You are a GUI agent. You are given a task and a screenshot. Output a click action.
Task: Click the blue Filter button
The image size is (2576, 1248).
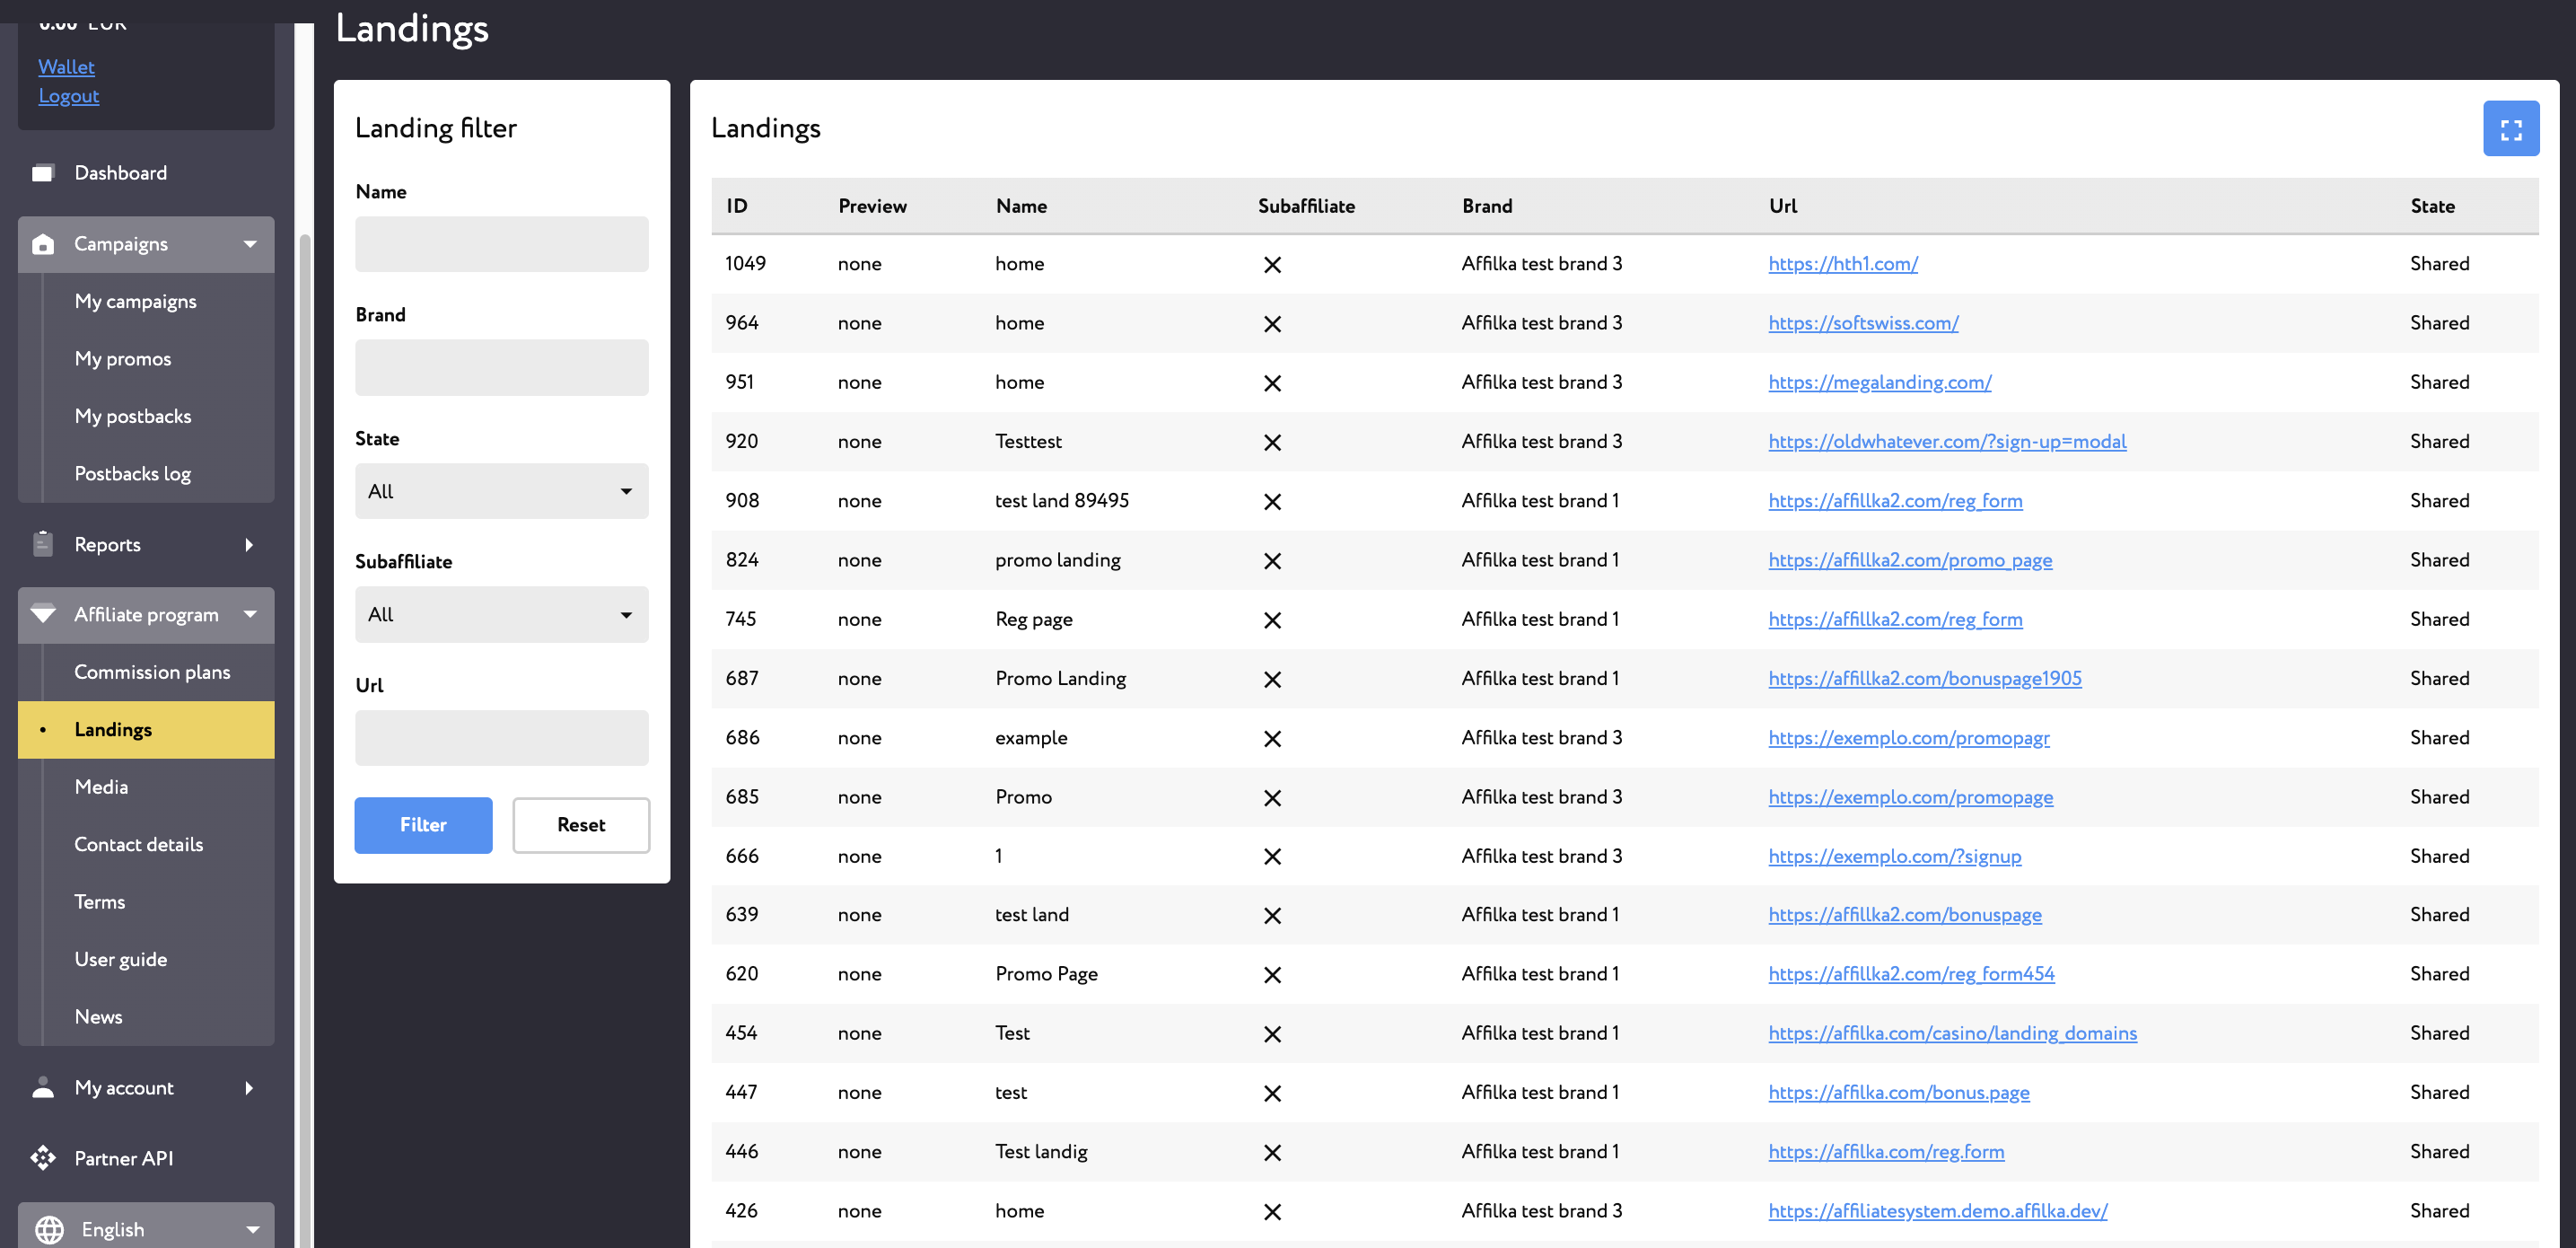[x=423, y=825]
